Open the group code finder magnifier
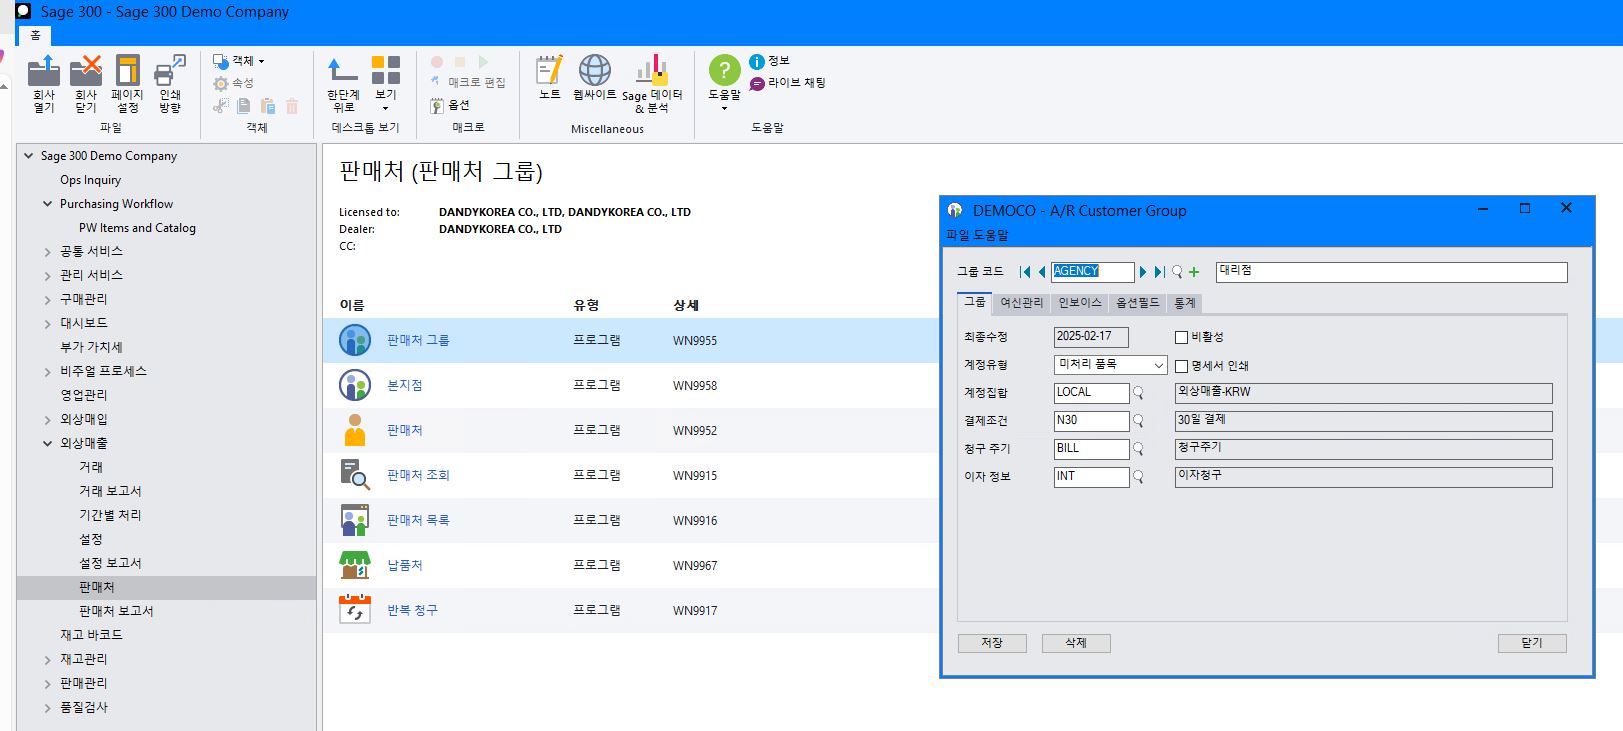The image size is (1623, 731). tap(1177, 272)
